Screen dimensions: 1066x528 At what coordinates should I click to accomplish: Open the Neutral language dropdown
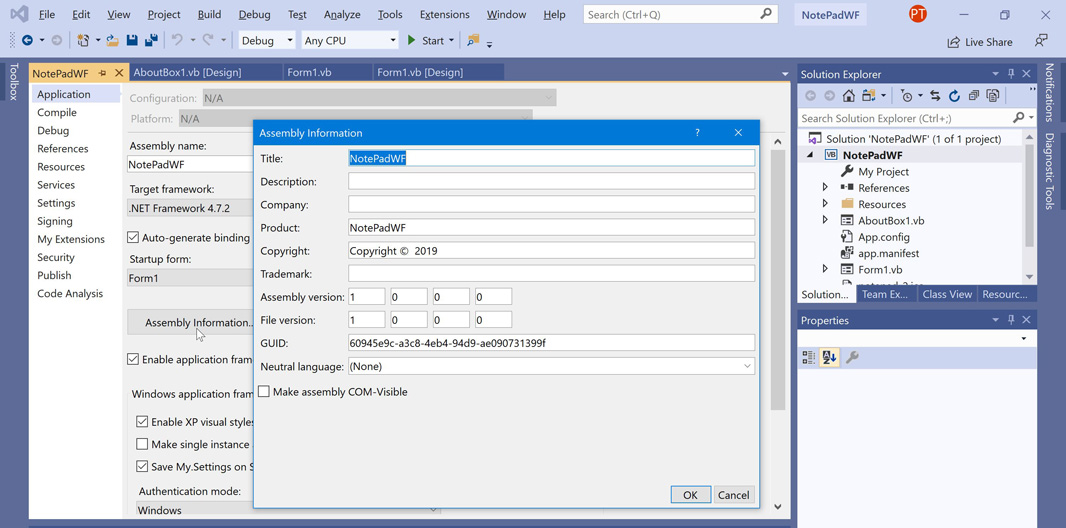[x=746, y=366]
